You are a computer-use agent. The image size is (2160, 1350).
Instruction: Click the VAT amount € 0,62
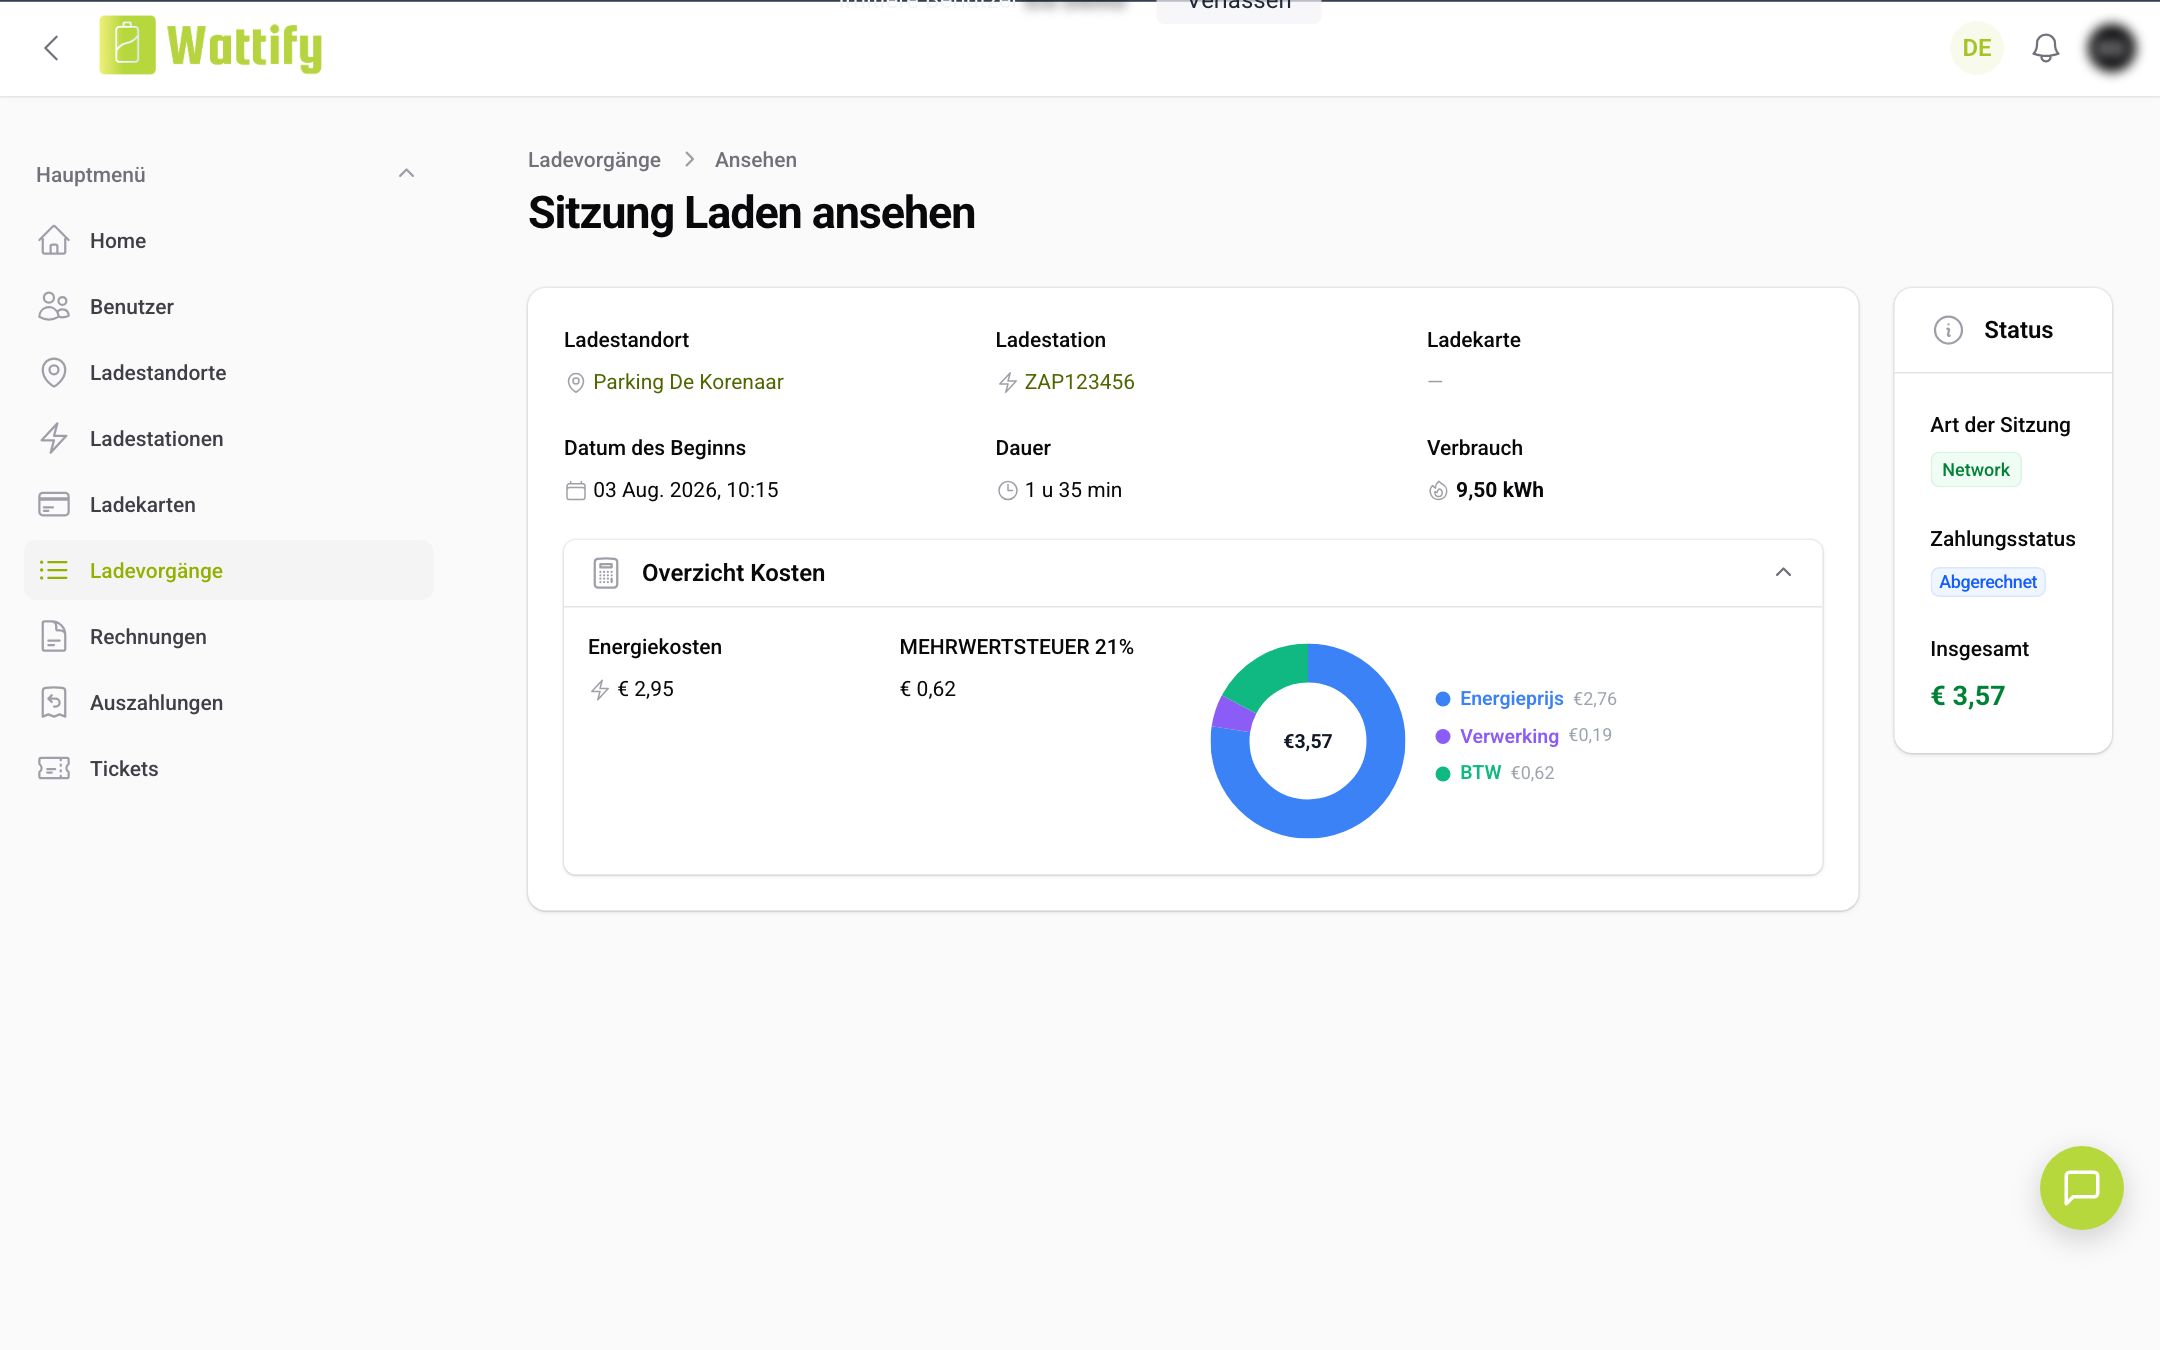(x=927, y=689)
